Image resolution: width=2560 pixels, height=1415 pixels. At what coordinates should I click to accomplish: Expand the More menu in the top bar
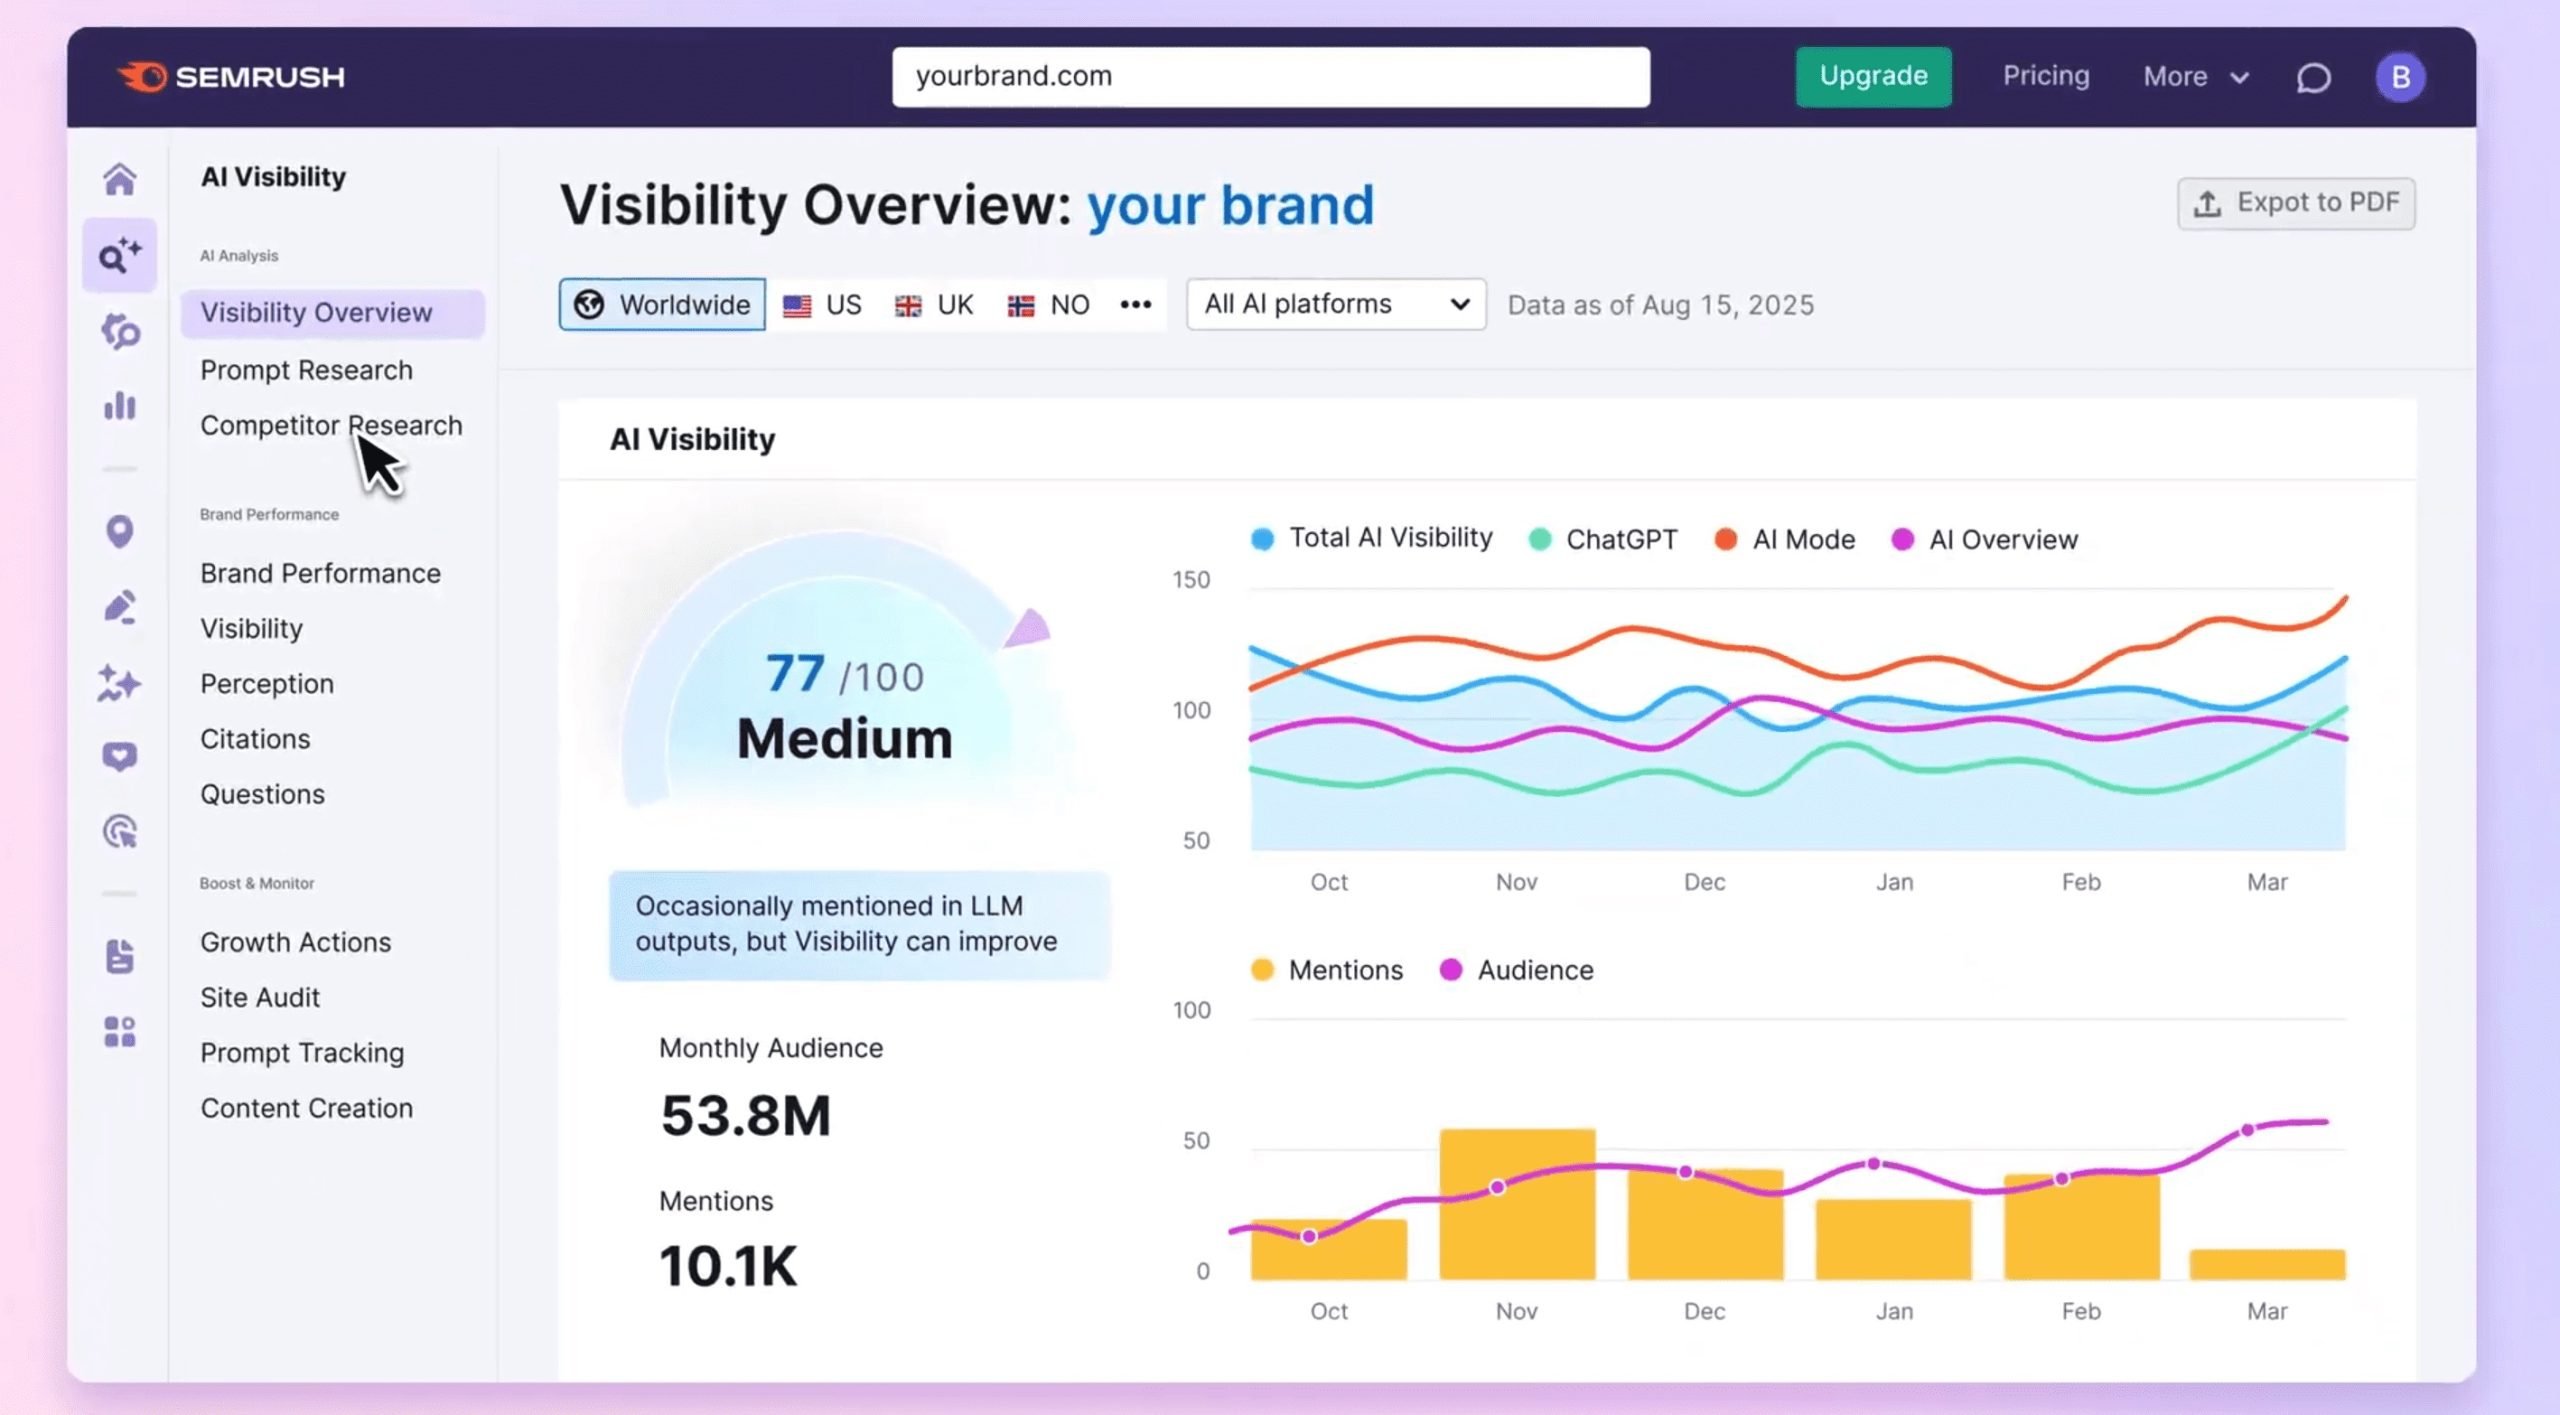pyautogui.click(x=2195, y=77)
